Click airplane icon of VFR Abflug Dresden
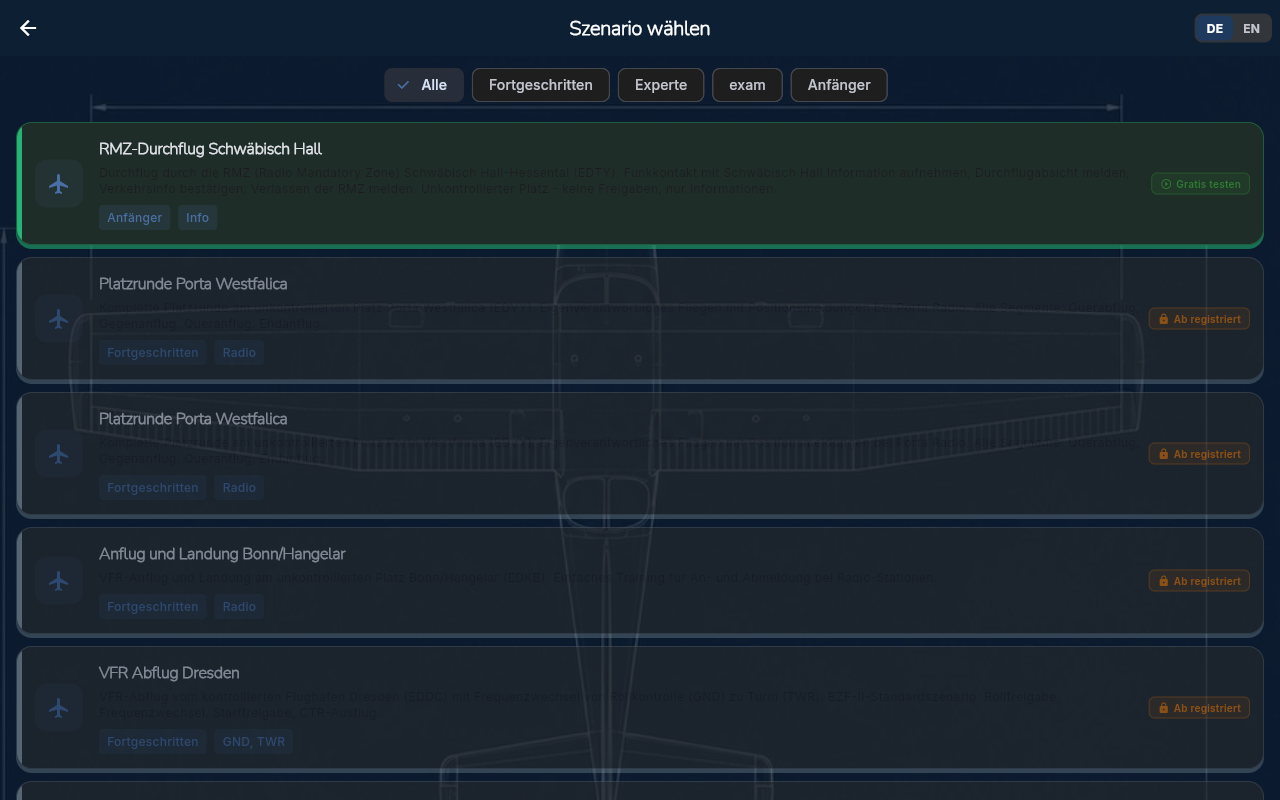 tap(59, 708)
